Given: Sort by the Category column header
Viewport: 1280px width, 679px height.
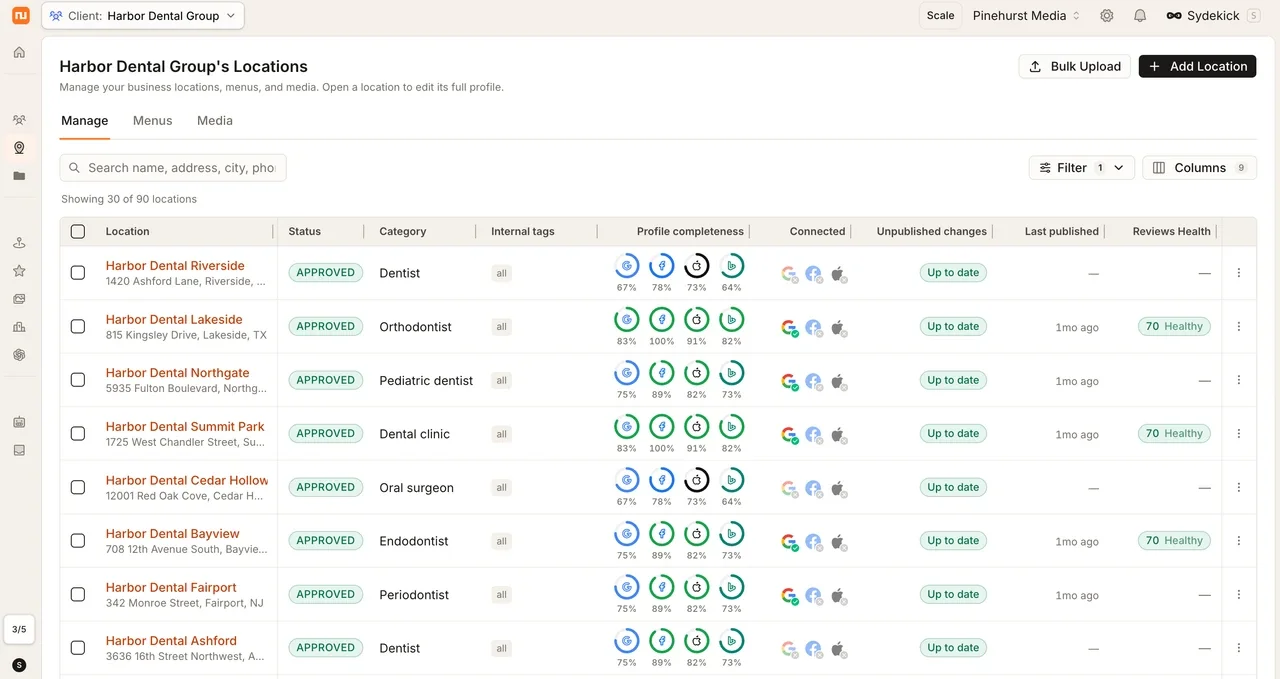Looking at the screenshot, I should pos(403,231).
